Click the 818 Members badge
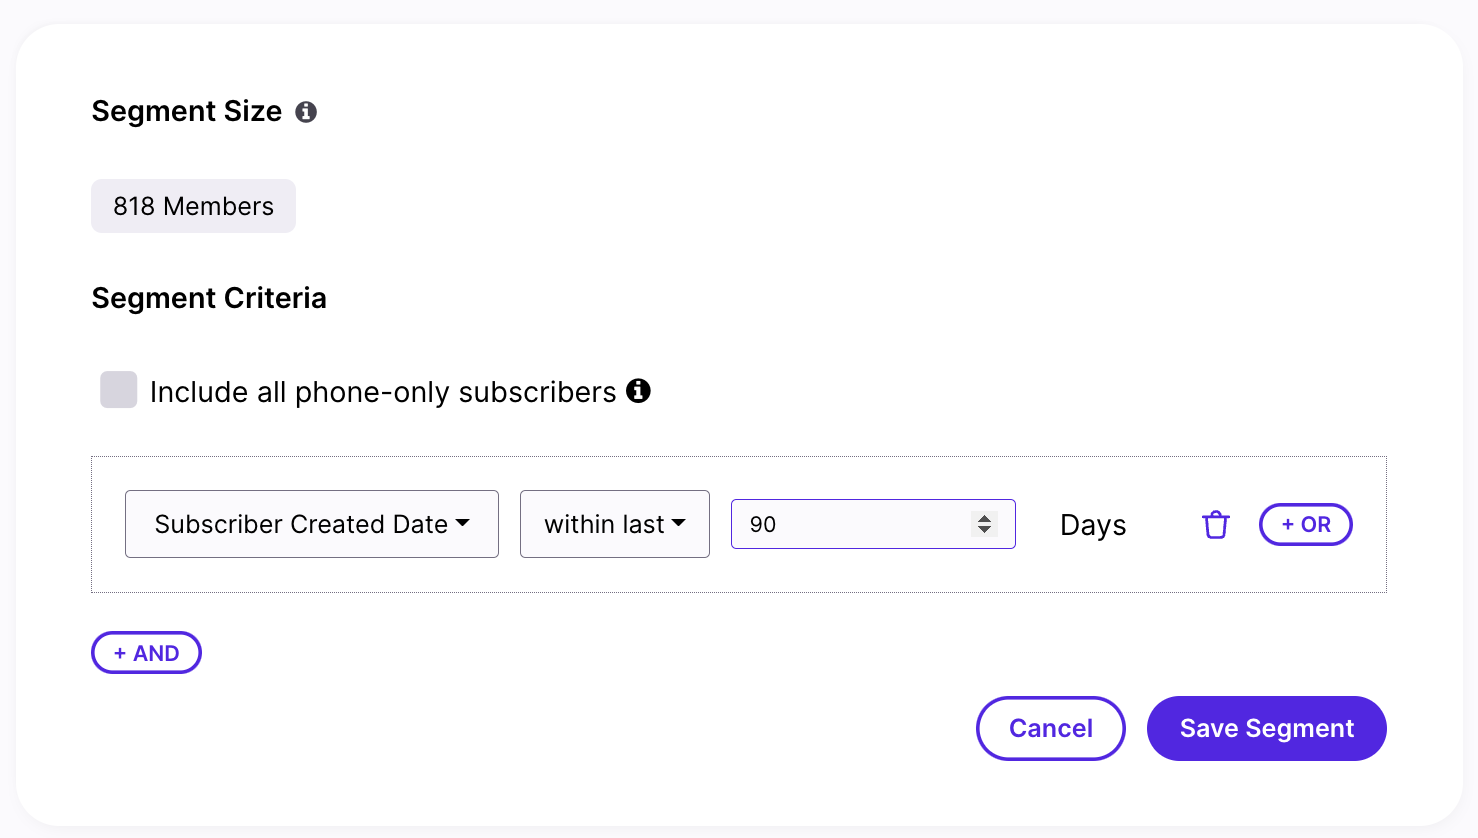The width and height of the screenshot is (1478, 838). 193,206
